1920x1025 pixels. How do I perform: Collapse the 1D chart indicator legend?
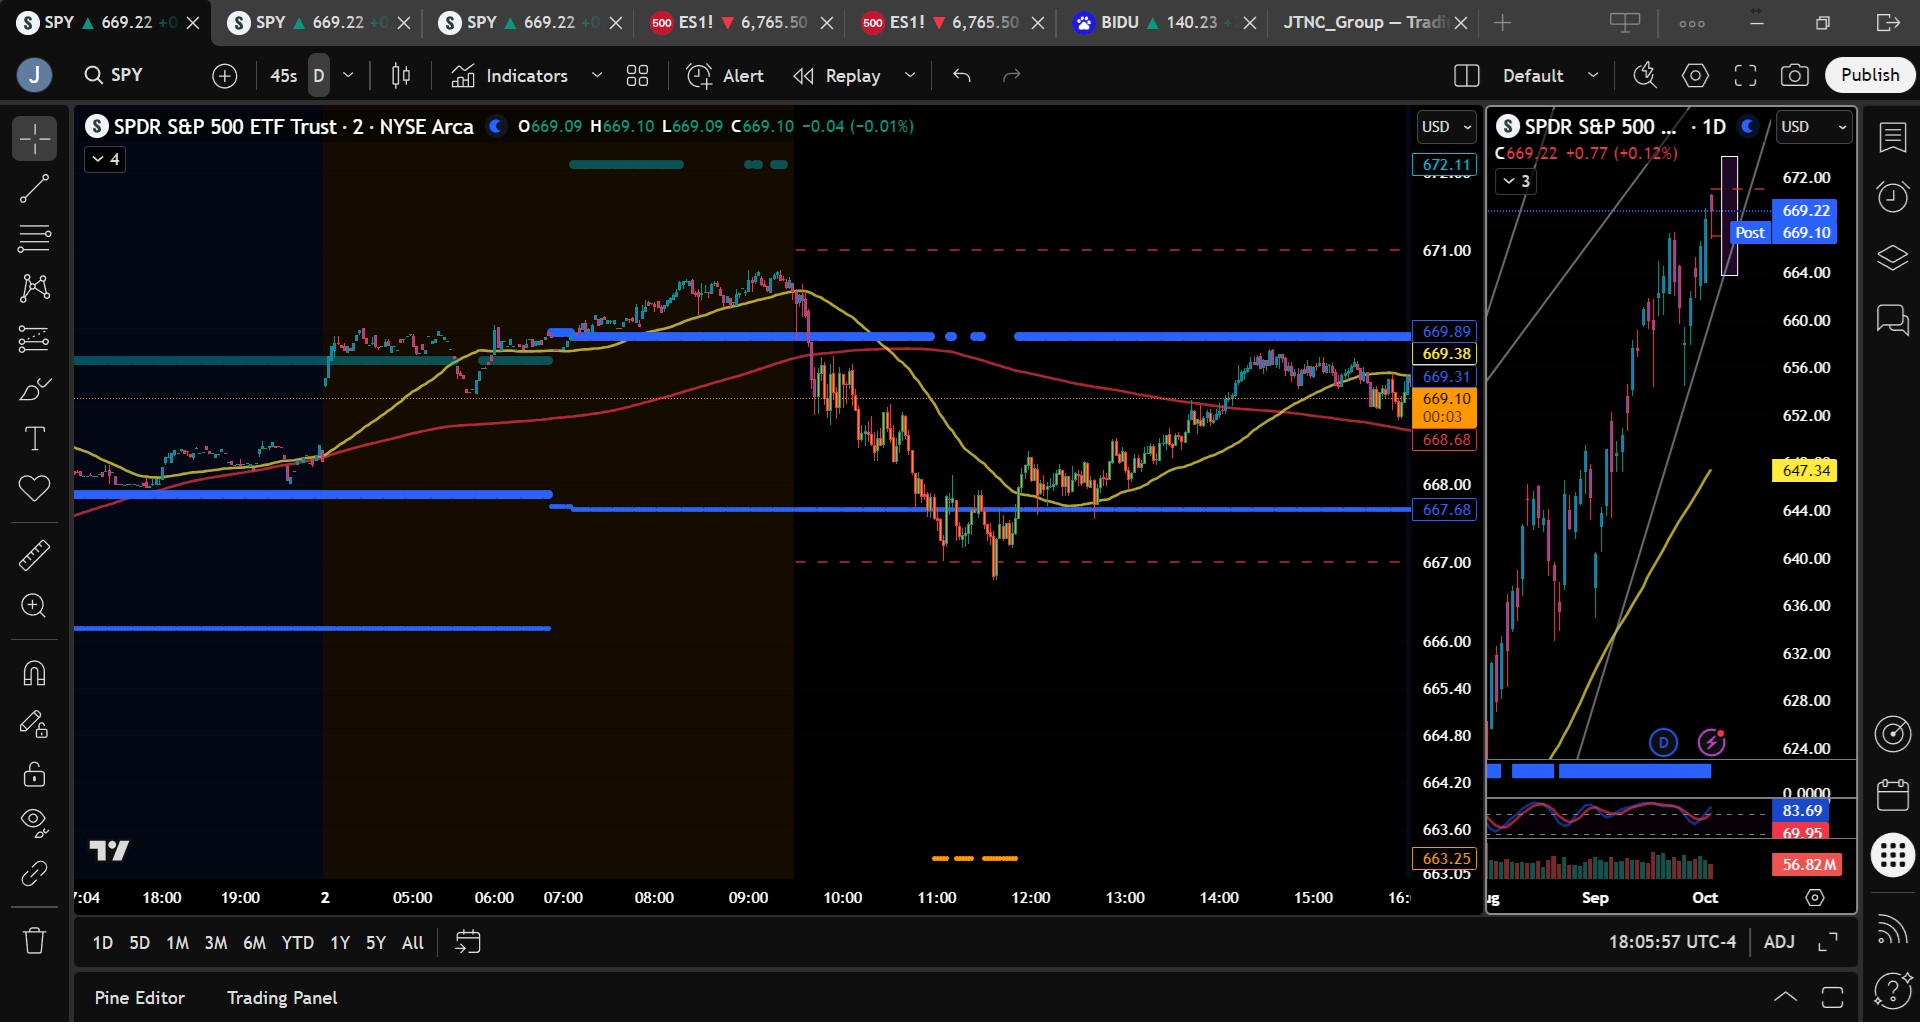click(1516, 181)
